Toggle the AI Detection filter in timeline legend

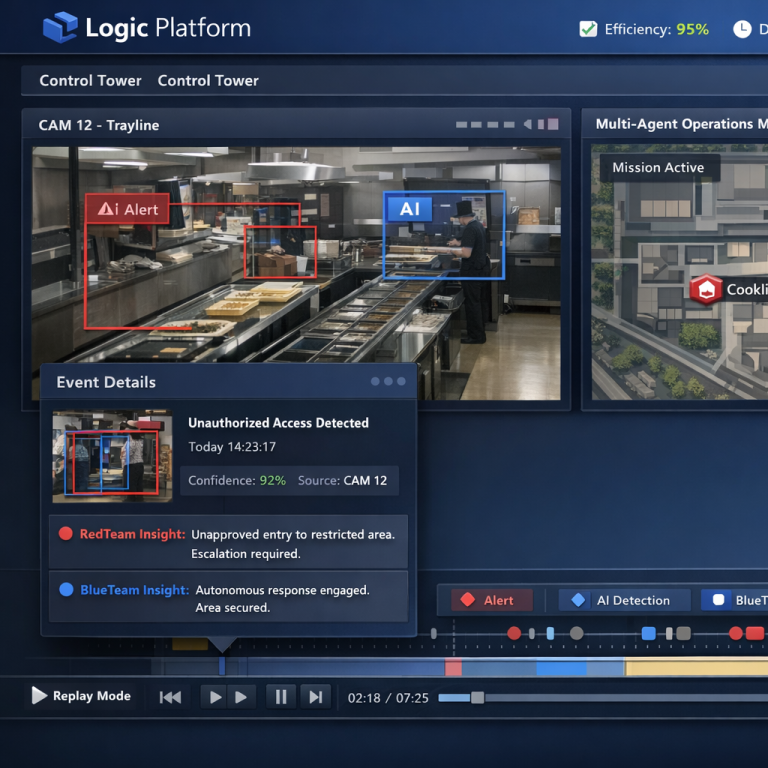pos(623,600)
